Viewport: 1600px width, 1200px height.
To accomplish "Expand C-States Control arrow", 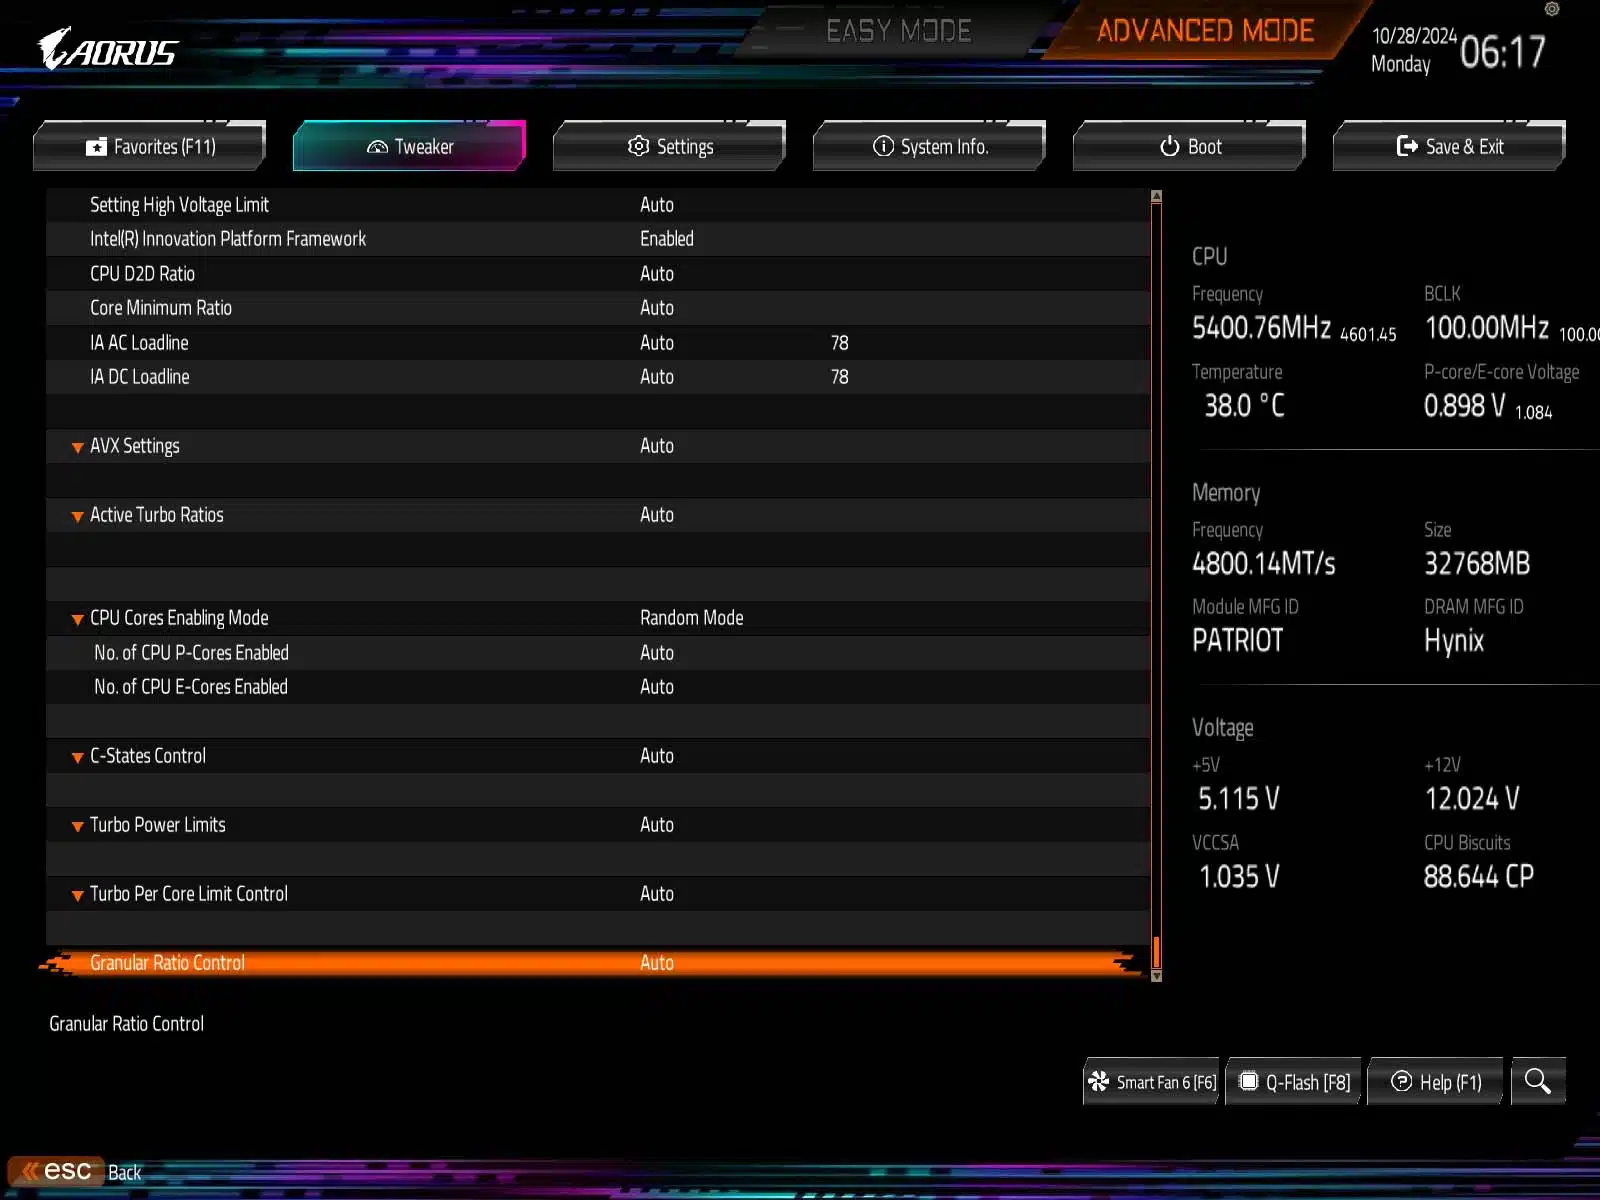I will pyautogui.click(x=77, y=757).
